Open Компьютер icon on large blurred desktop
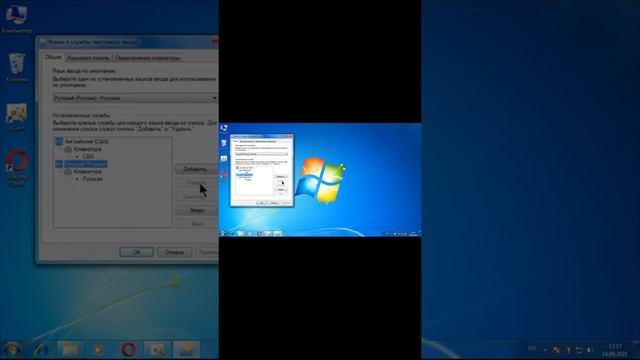640x360 pixels. (x=16, y=18)
